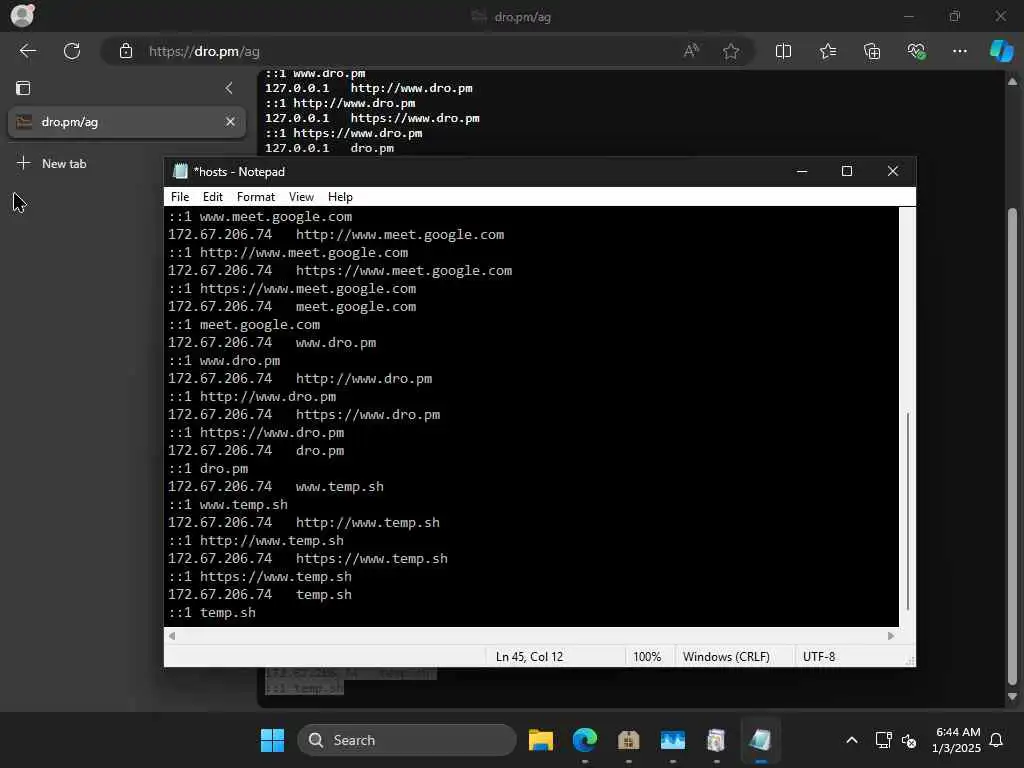Open the clock showing 6:44 AM

coord(956,740)
